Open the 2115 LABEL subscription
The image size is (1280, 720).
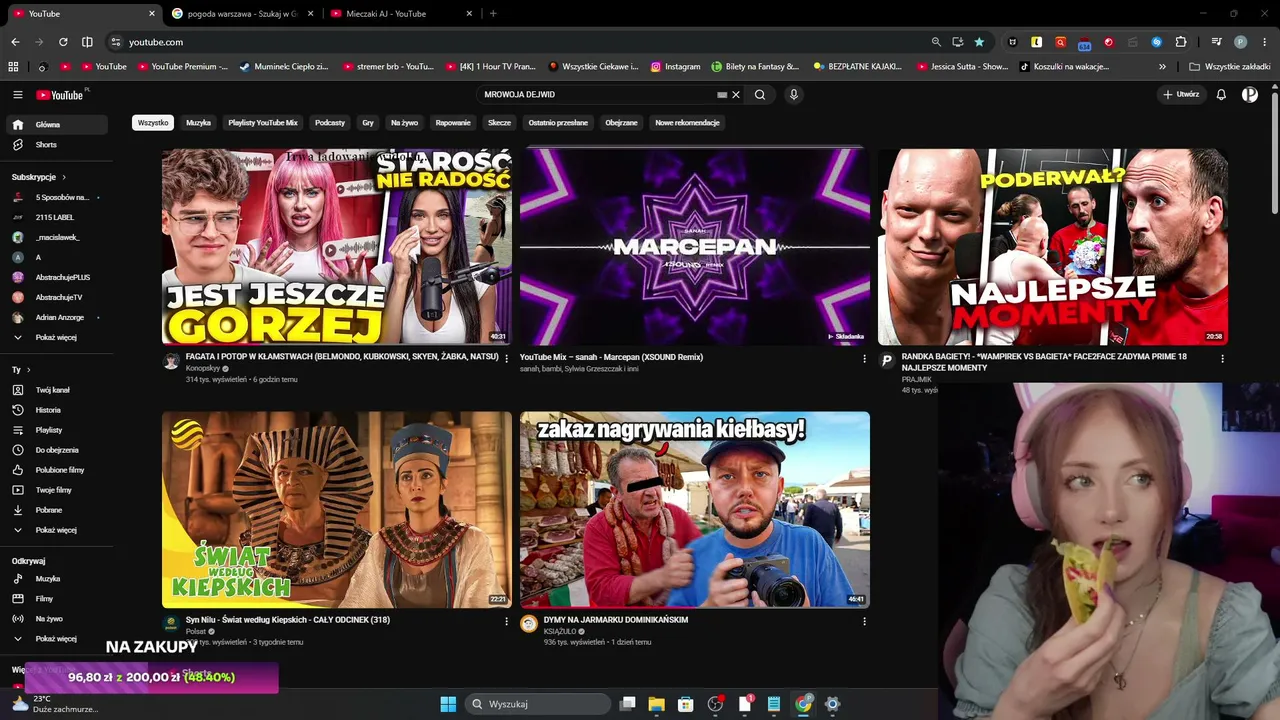[x=59, y=217]
